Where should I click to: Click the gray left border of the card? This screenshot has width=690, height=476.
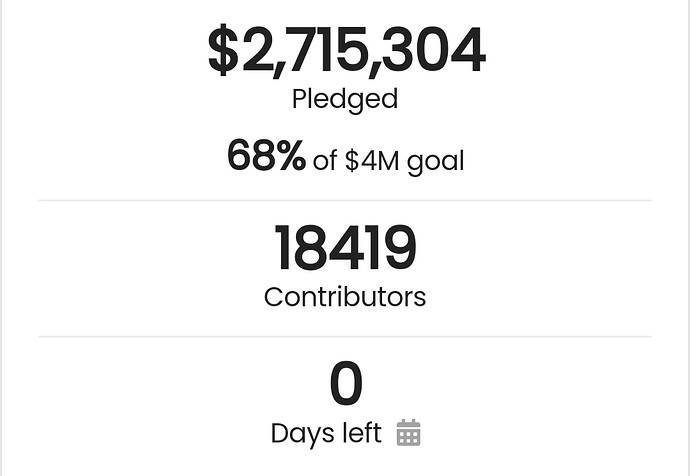[1, 238]
